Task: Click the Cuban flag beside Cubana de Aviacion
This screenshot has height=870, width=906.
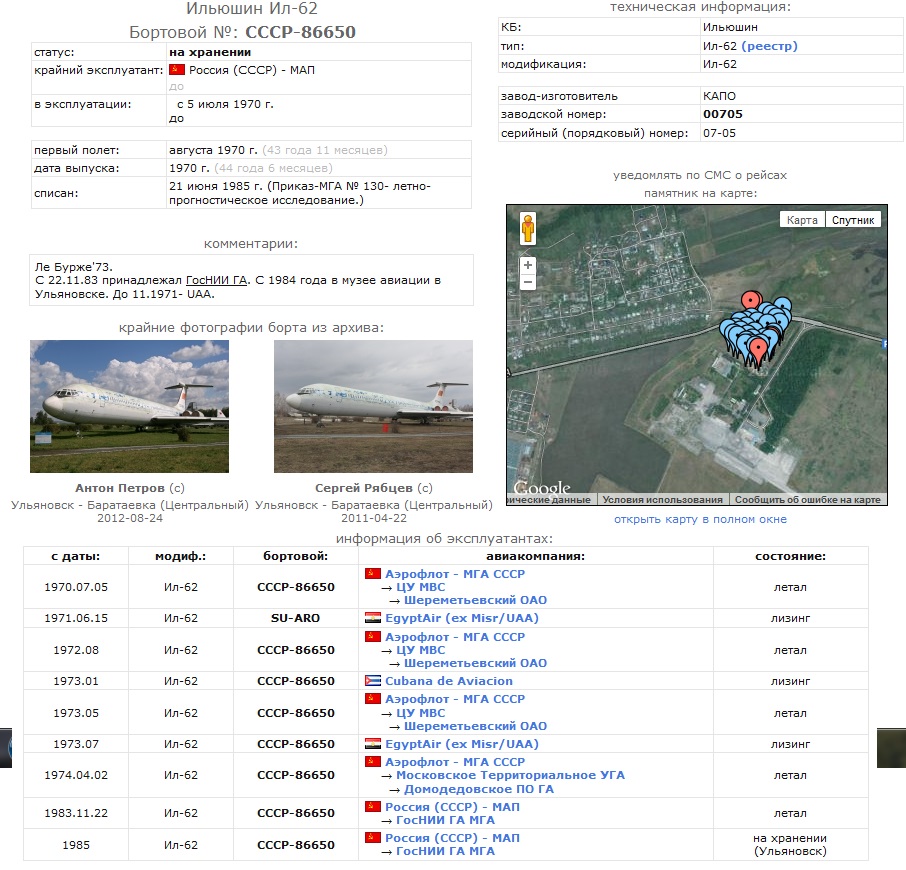Action: 372,681
